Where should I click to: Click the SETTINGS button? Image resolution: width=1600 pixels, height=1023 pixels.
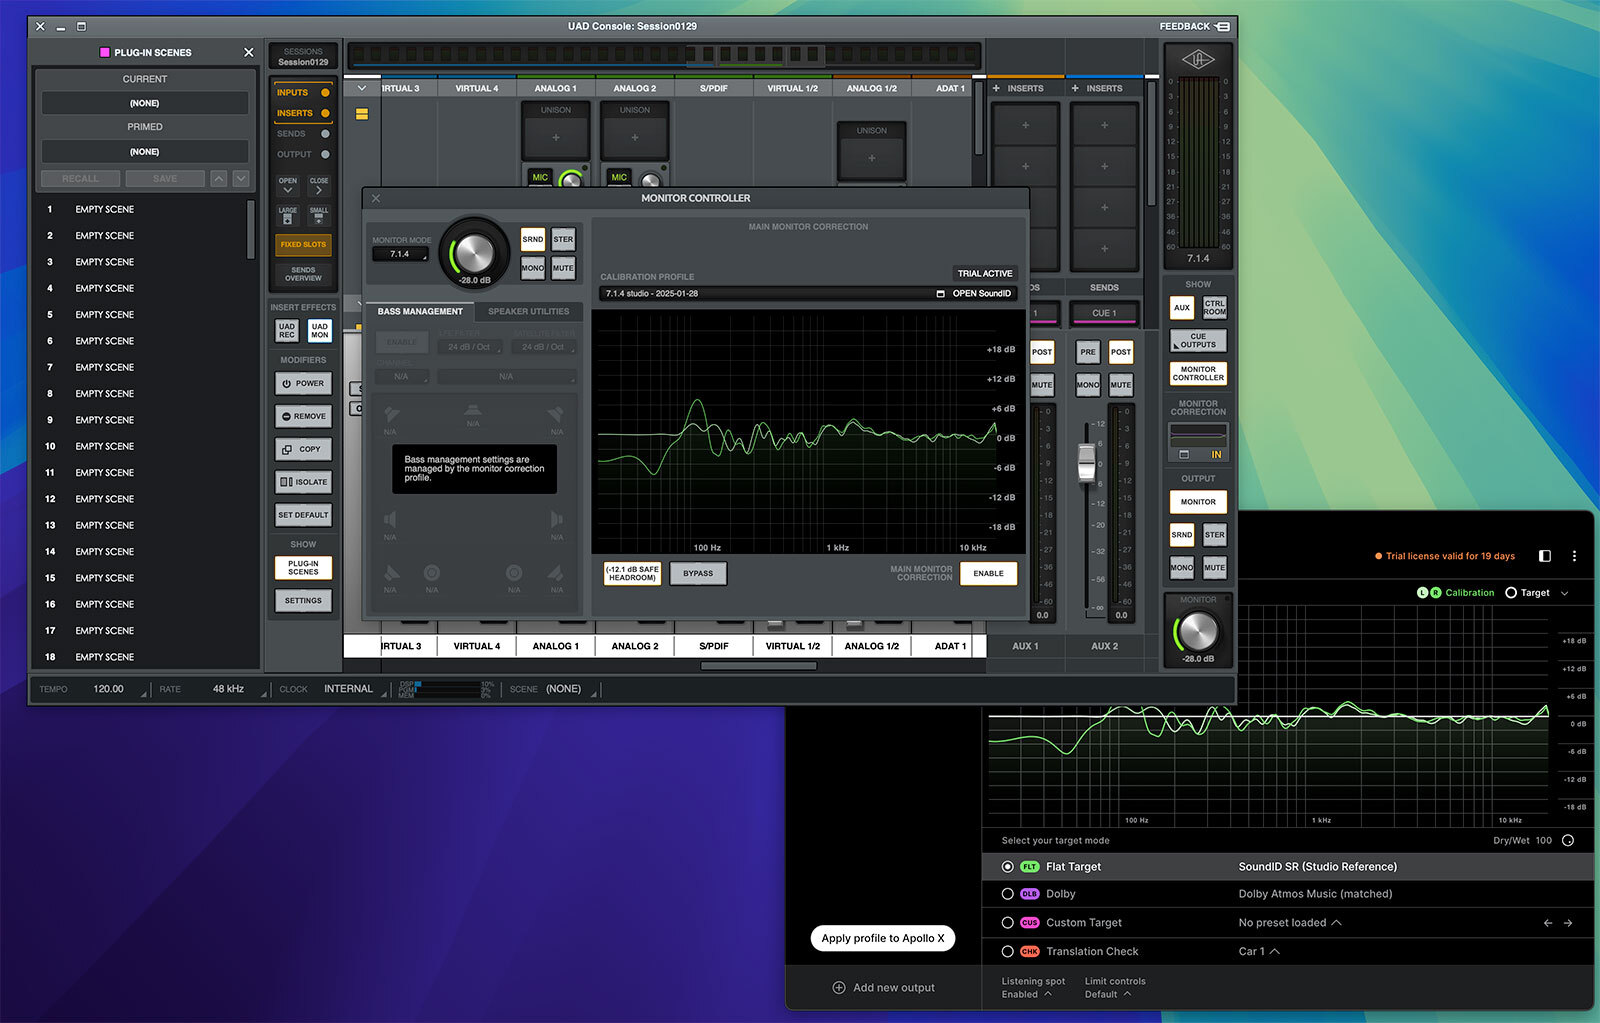pos(303,600)
